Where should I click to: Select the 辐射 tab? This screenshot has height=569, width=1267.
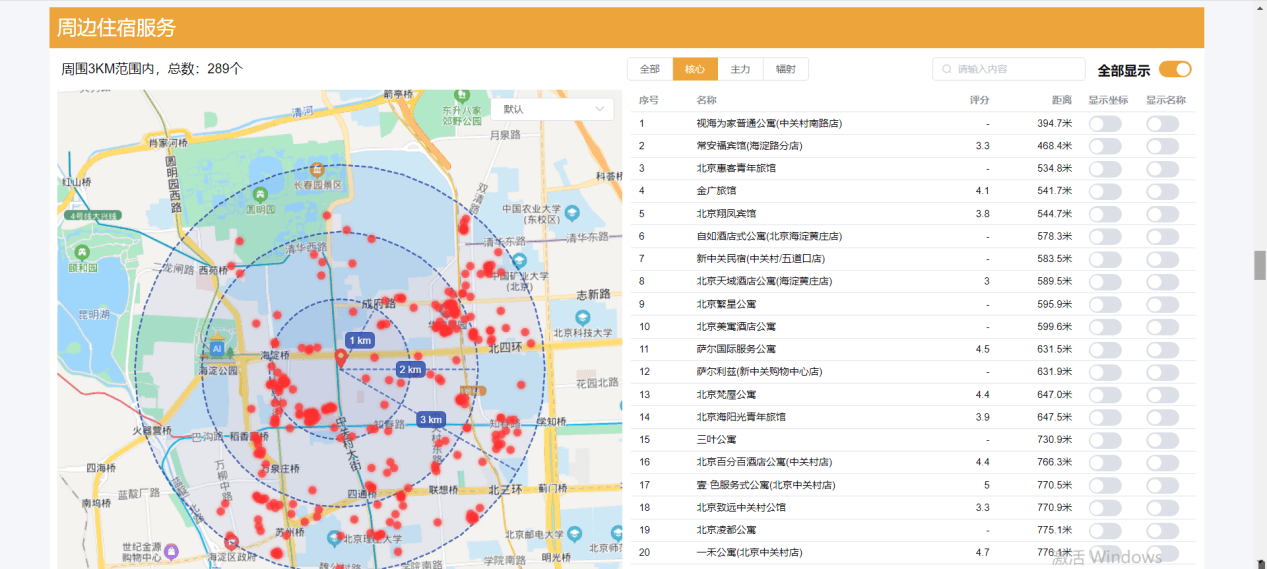click(x=786, y=69)
